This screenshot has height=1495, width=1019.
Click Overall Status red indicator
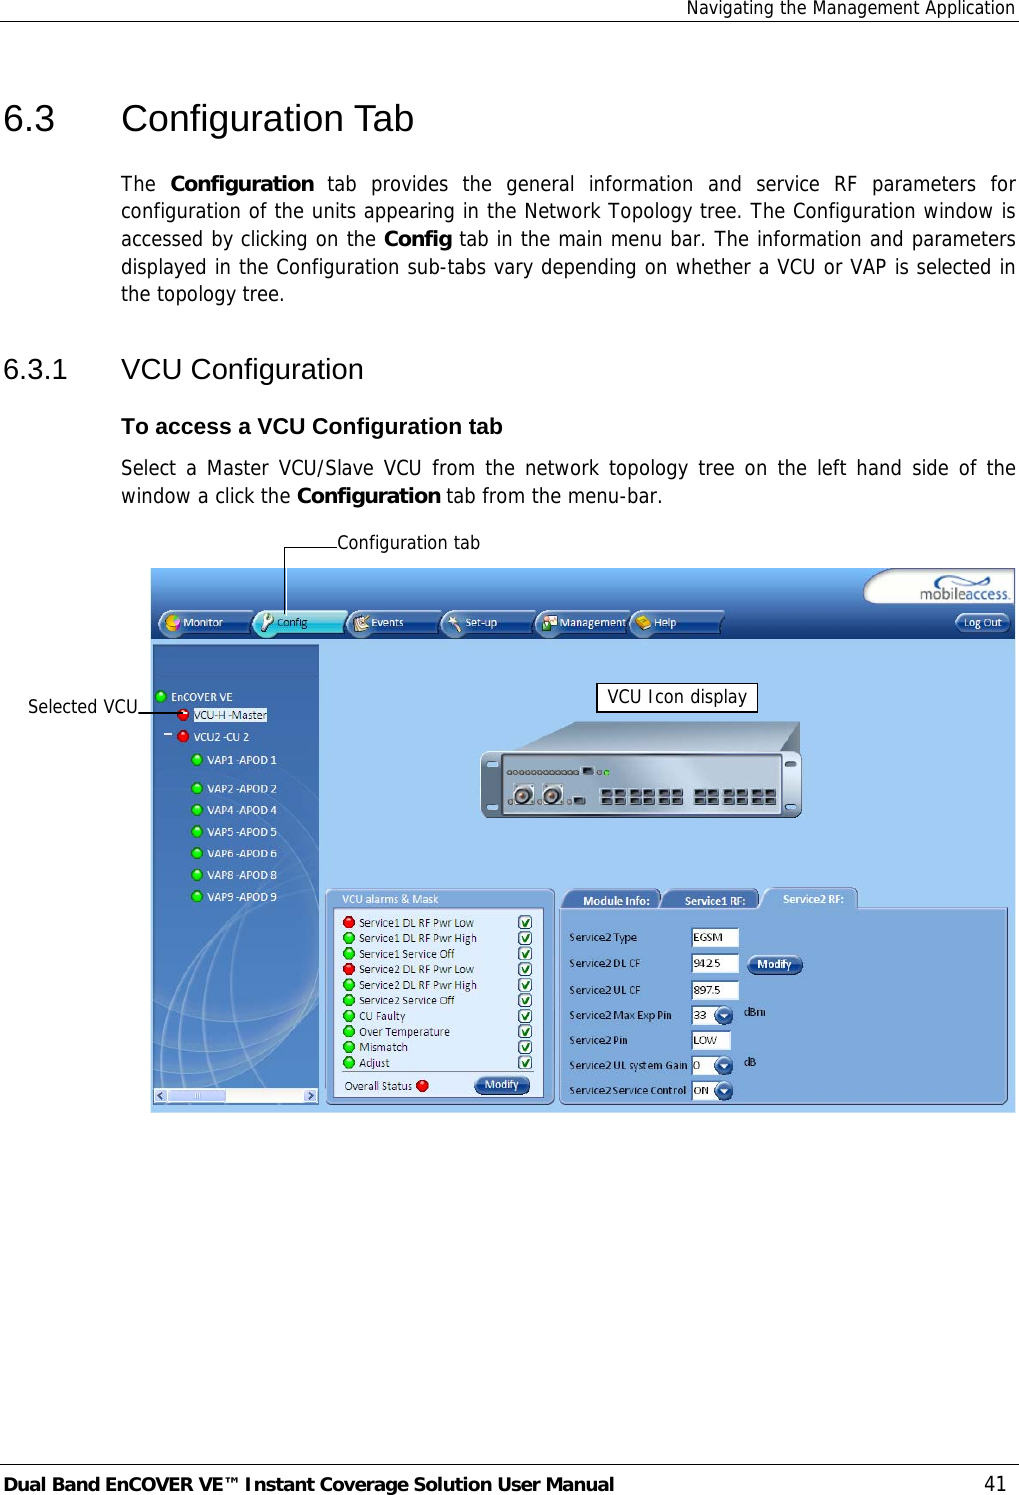(422, 1086)
